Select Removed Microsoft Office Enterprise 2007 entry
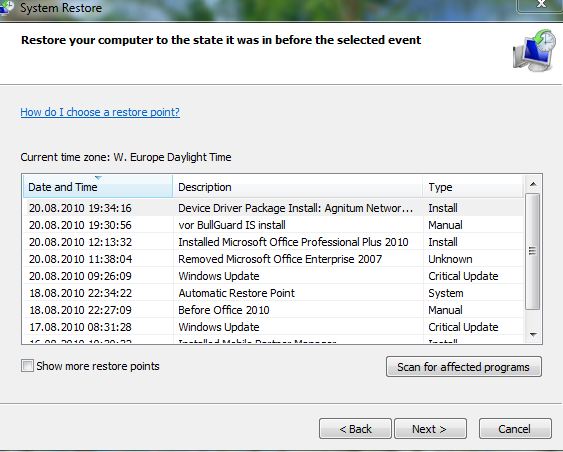563x452 pixels. tap(273, 259)
